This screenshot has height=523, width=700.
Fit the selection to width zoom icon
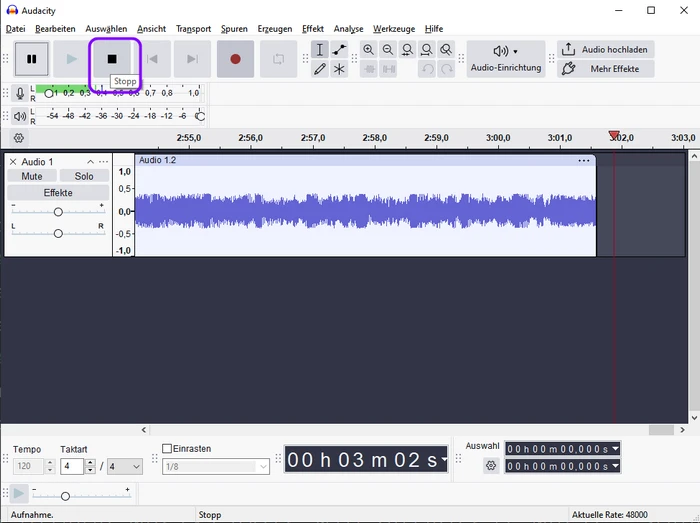click(x=407, y=50)
